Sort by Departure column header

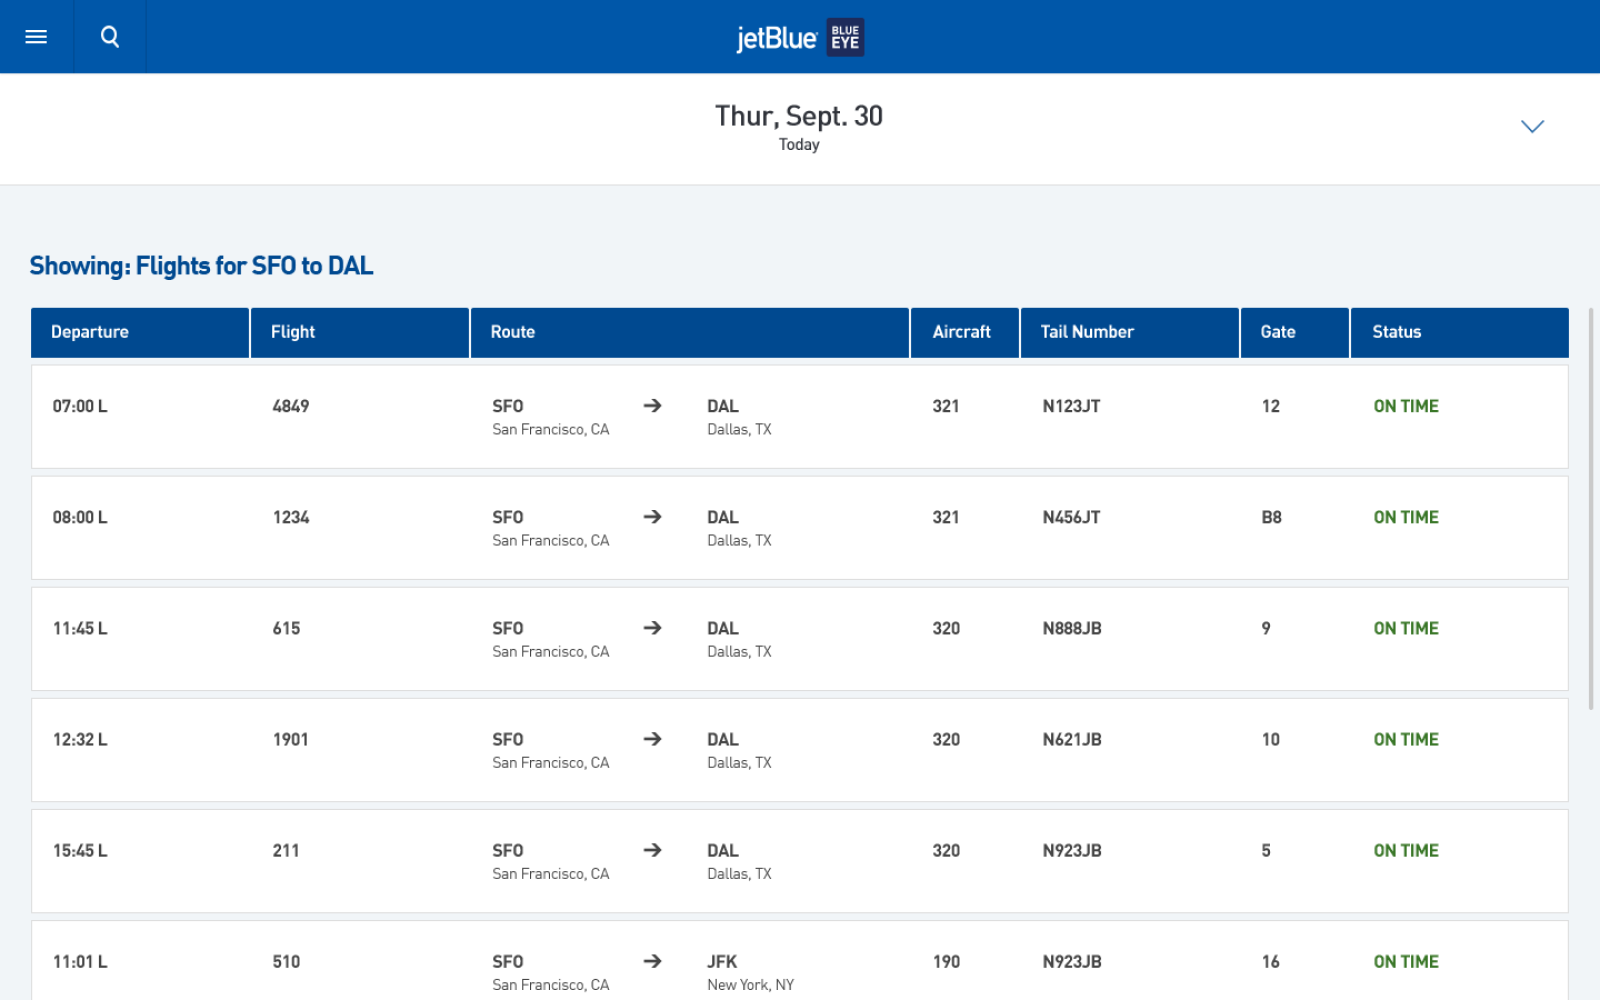click(90, 332)
